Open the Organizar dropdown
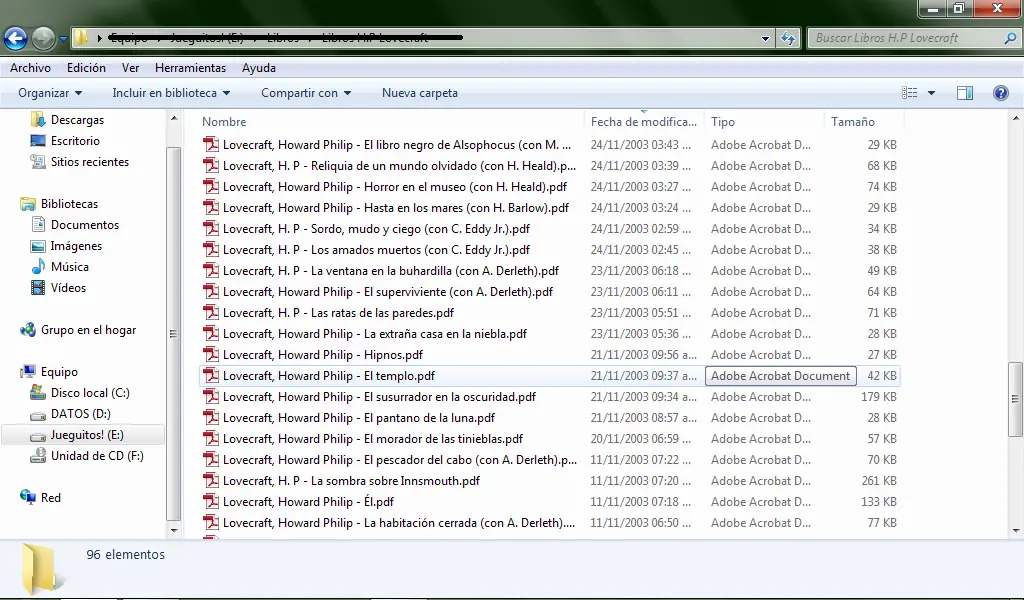Screen dimensions: 1024x600 coord(50,93)
